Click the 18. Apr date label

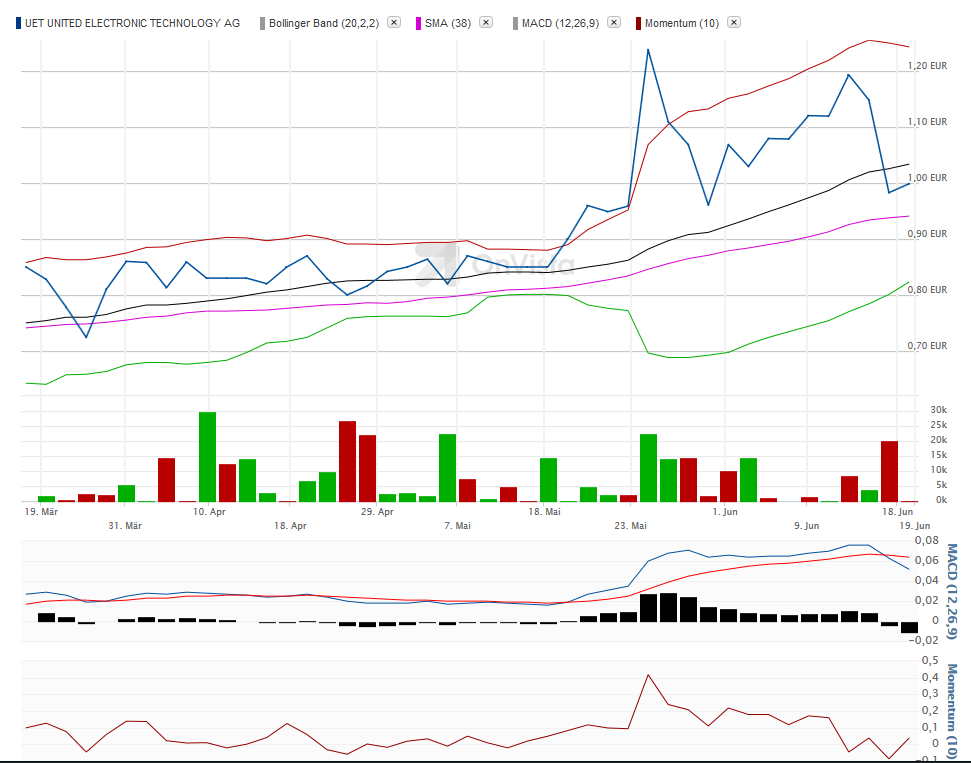pos(290,526)
